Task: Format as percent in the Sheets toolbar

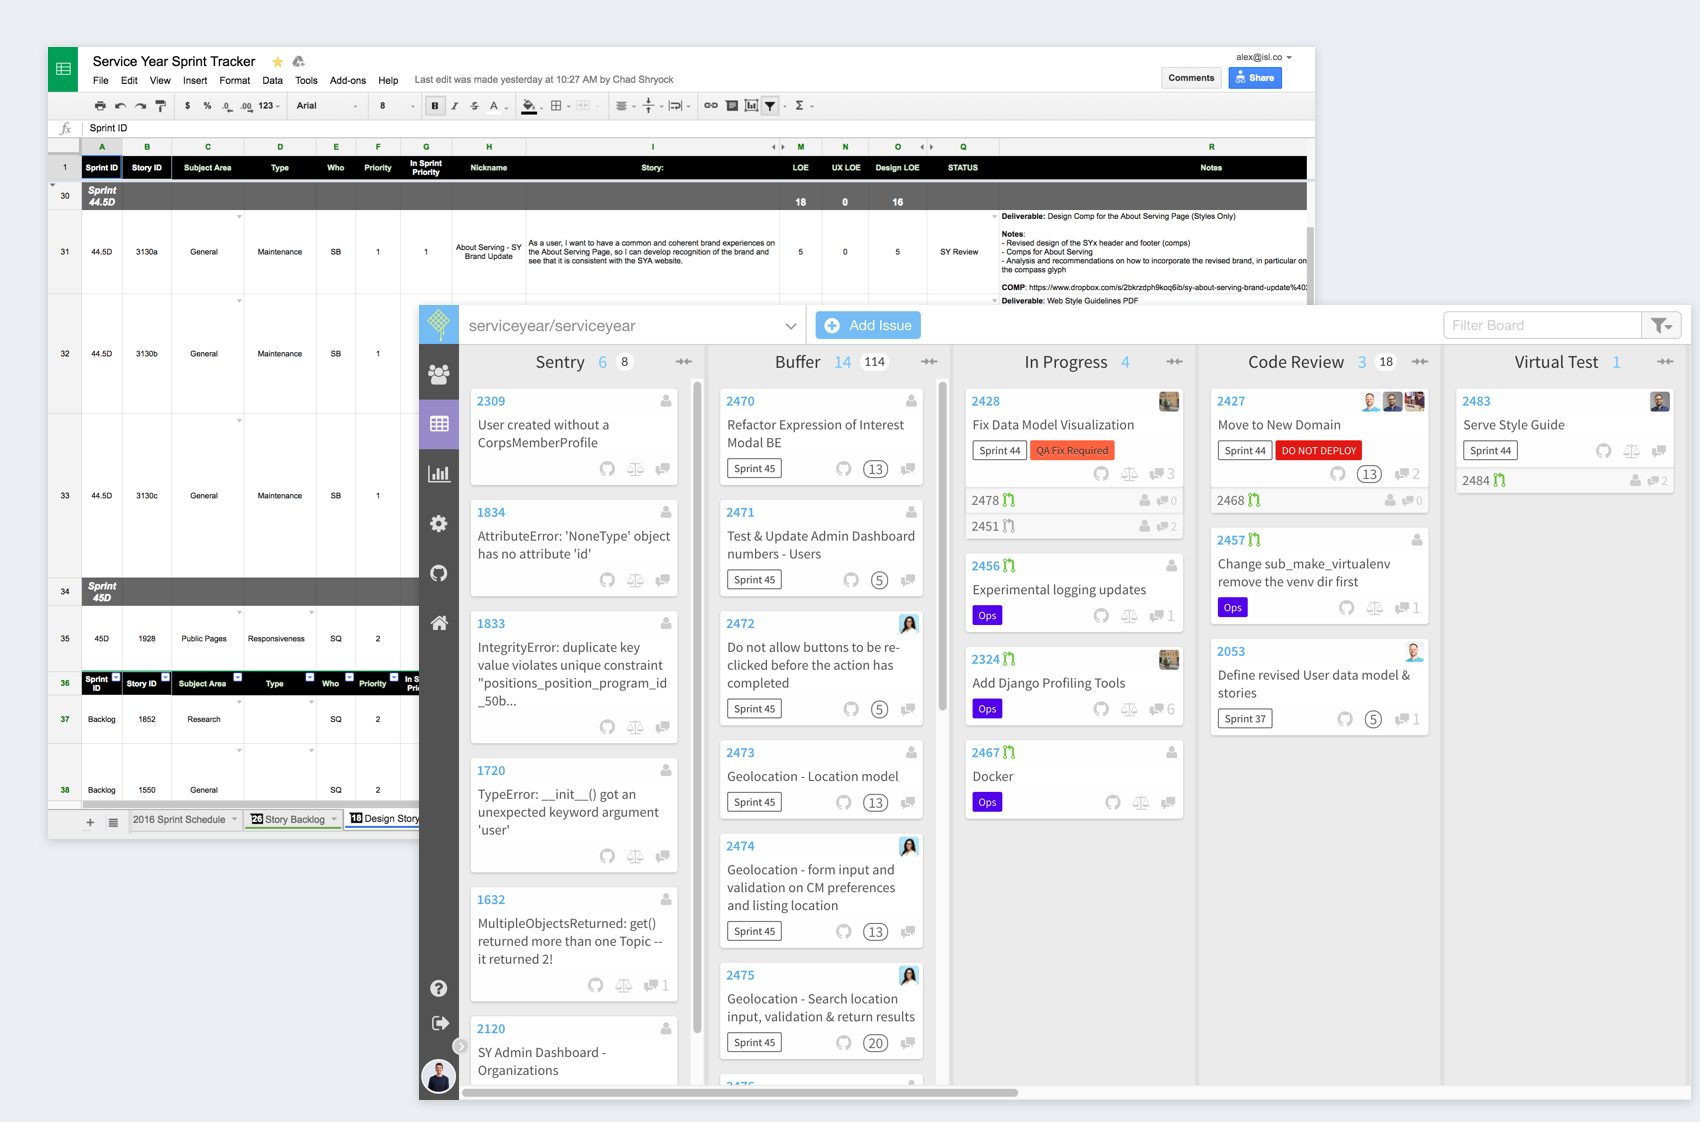Action: 207,106
